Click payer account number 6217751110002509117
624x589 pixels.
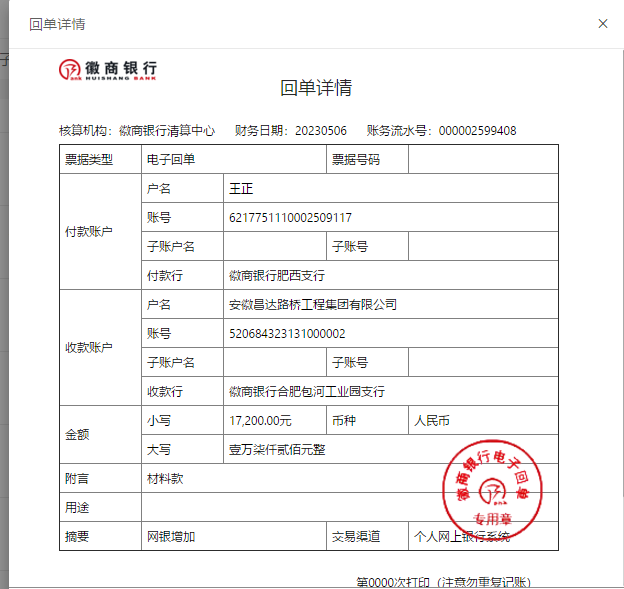290,217
